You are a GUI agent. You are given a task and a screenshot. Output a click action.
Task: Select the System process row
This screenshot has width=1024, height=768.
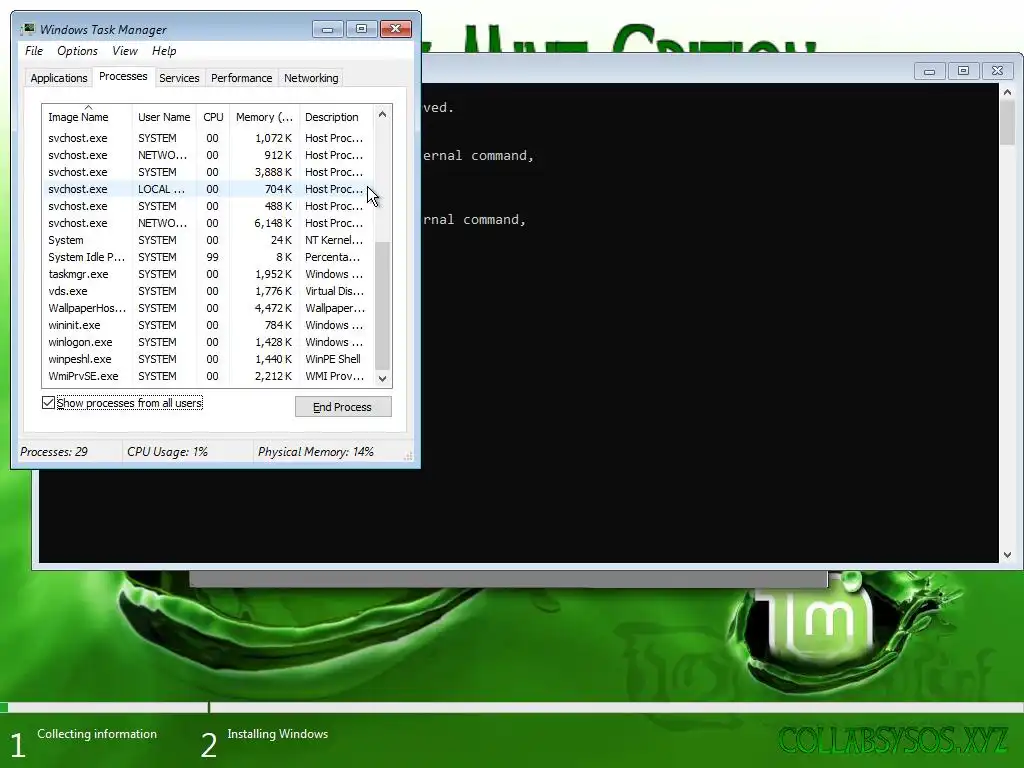(x=208, y=240)
